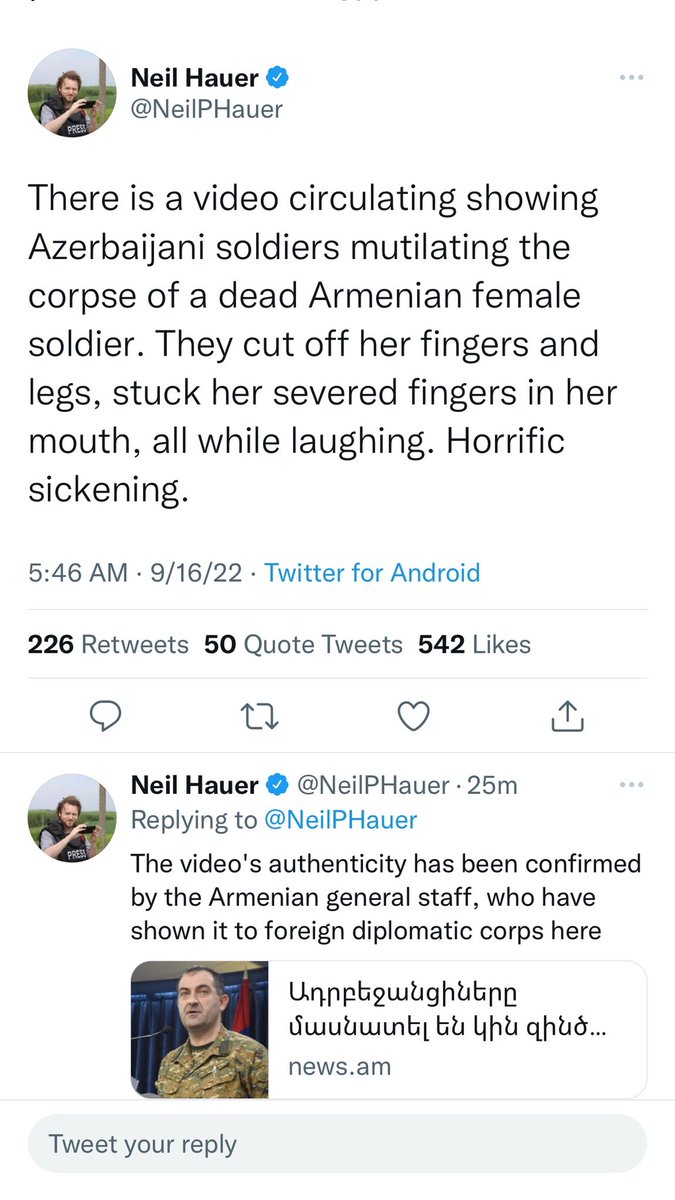The height and width of the screenshot is (1200, 675).
Task: Open the @NeilPHauer handle below the top name
Action: click(207, 110)
